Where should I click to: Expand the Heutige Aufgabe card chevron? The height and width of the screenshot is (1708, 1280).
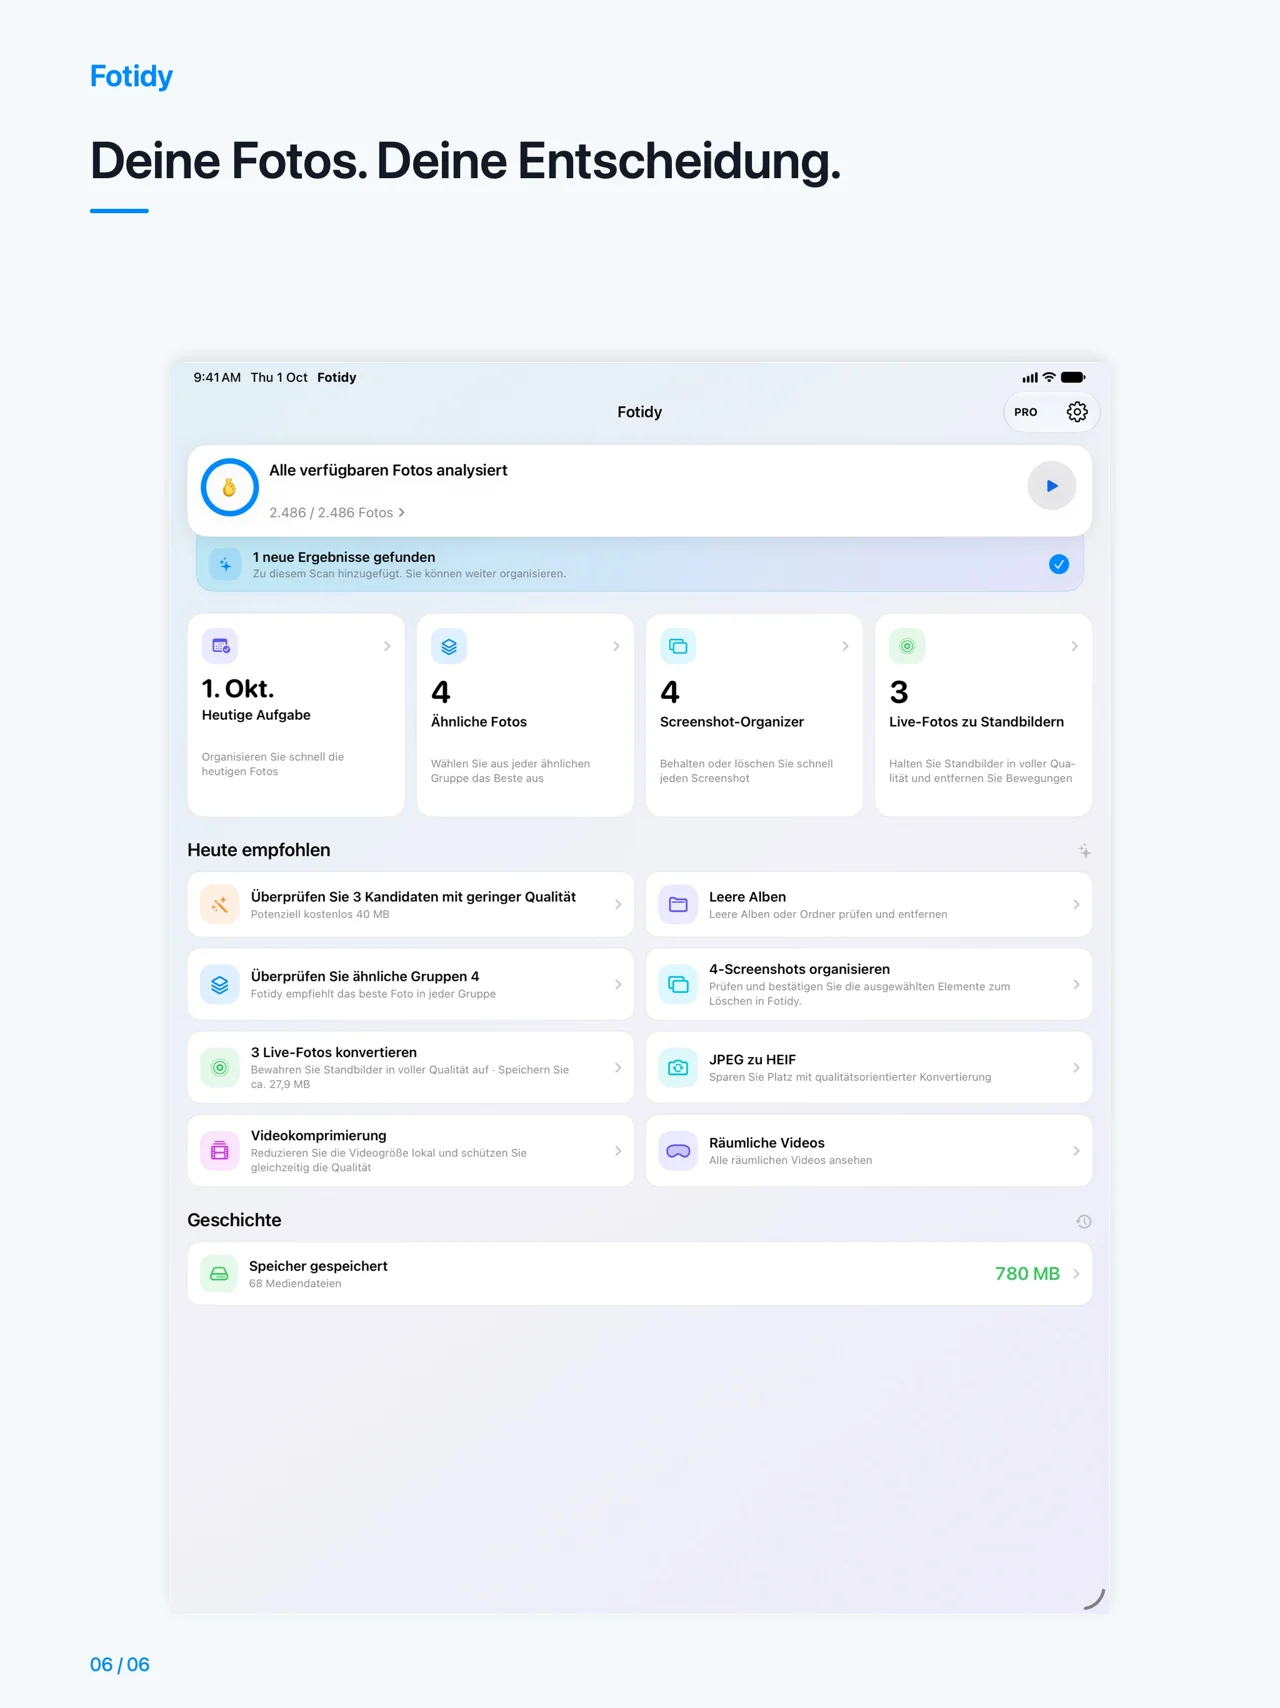(387, 646)
